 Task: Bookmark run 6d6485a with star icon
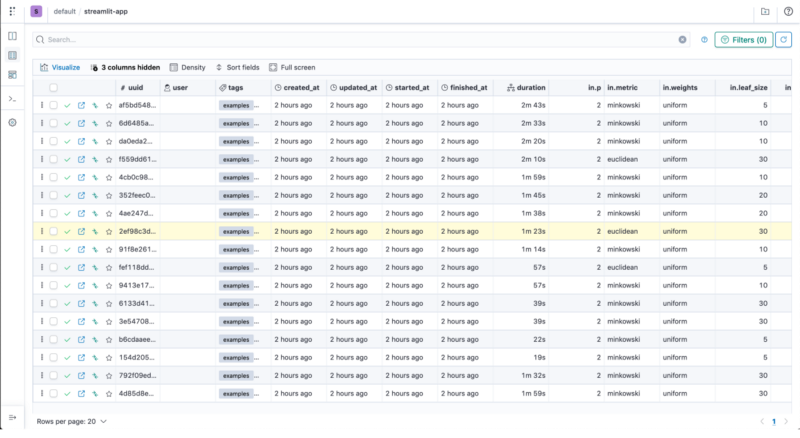pos(109,124)
